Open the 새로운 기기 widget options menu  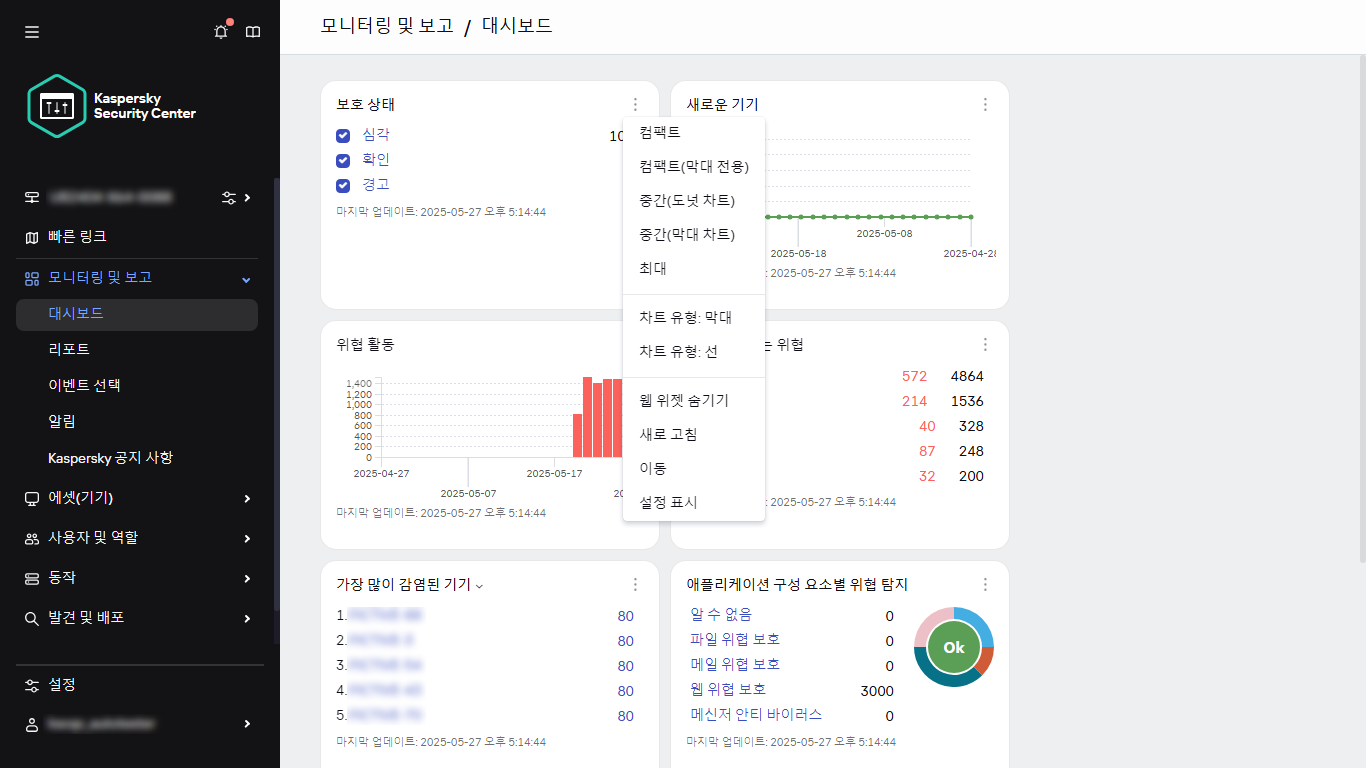click(985, 104)
